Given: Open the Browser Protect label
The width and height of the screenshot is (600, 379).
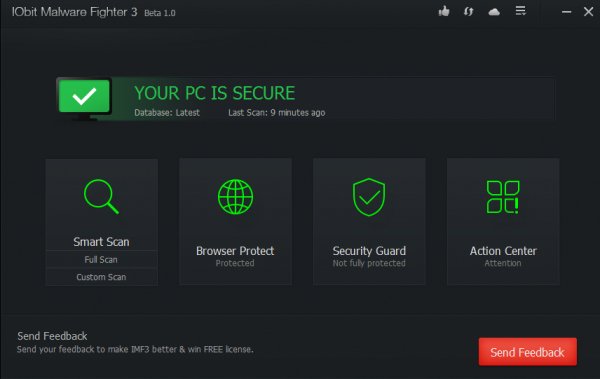Looking at the screenshot, I should pos(235,251).
